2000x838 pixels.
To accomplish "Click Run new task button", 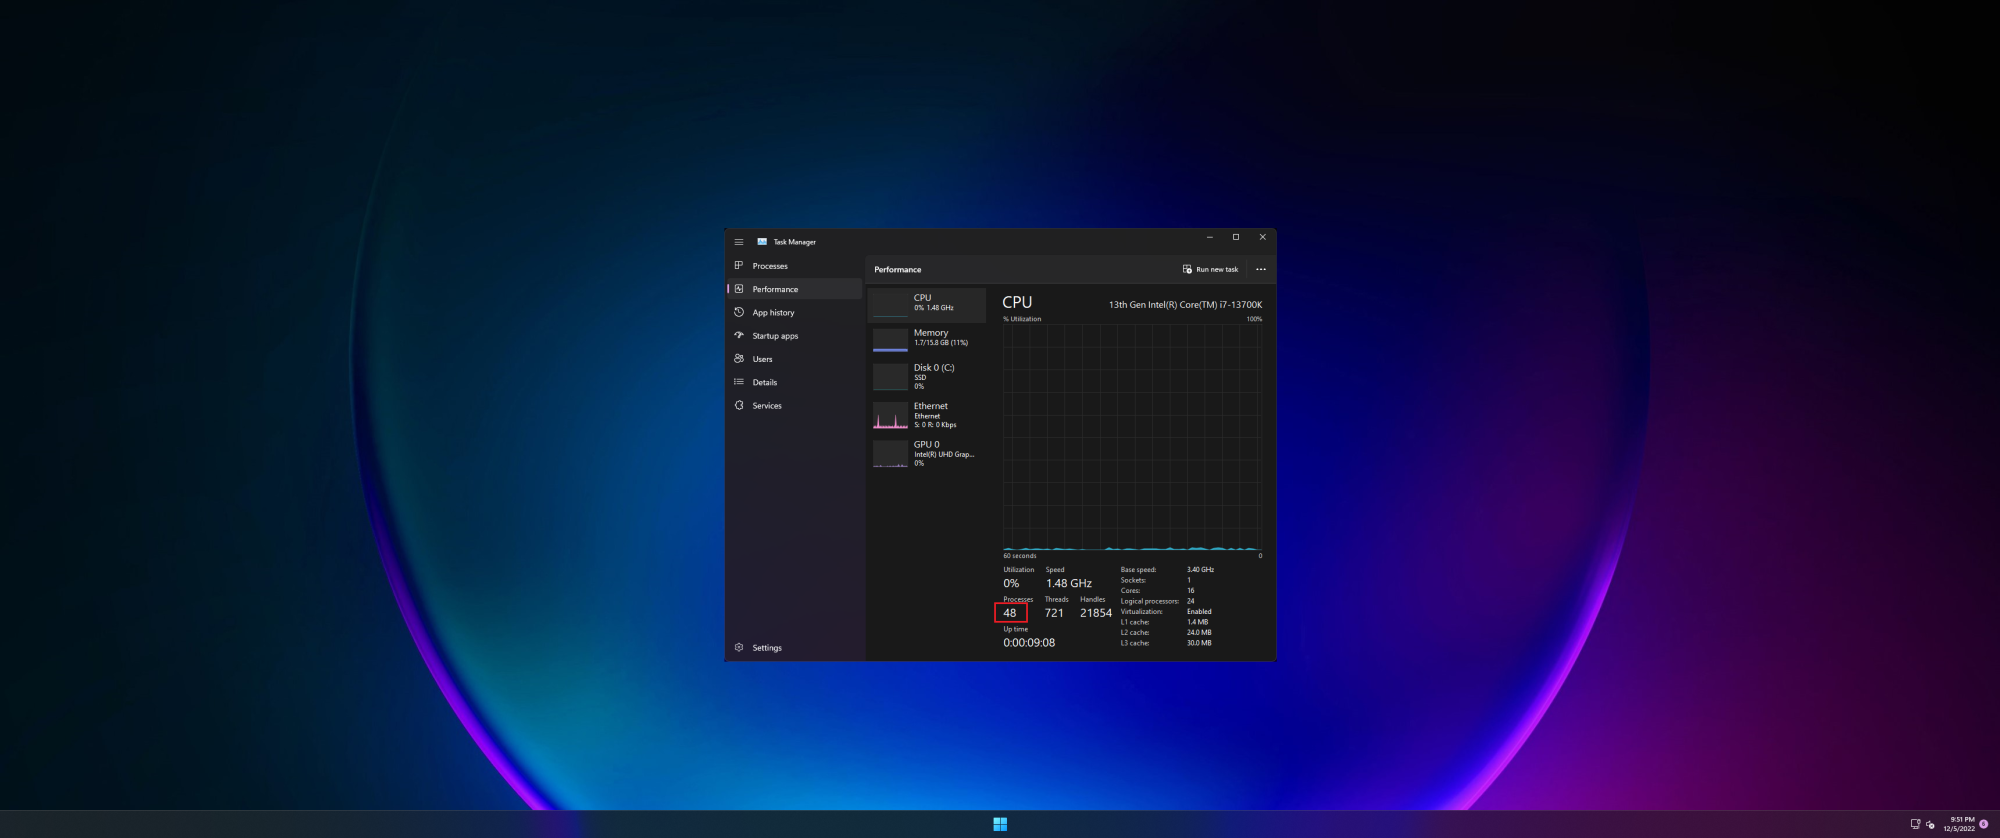I will [1210, 269].
